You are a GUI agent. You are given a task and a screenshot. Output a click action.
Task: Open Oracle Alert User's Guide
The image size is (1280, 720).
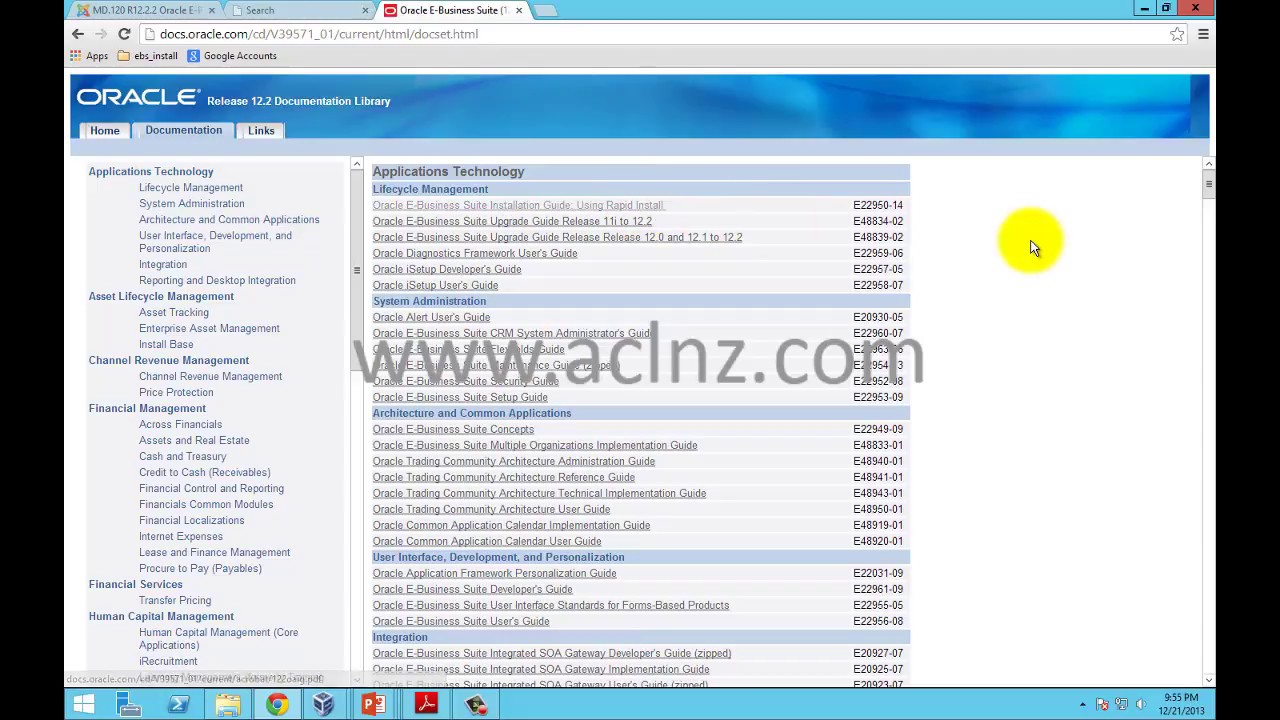[431, 318]
